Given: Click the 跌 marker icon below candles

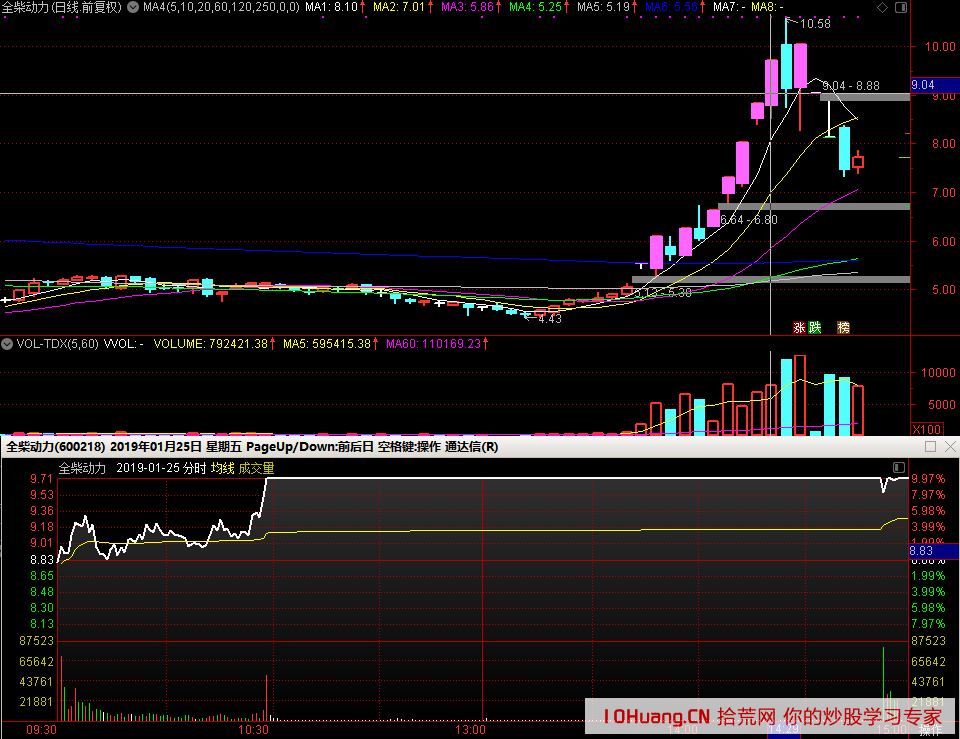Looking at the screenshot, I should [x=814, y=327].
